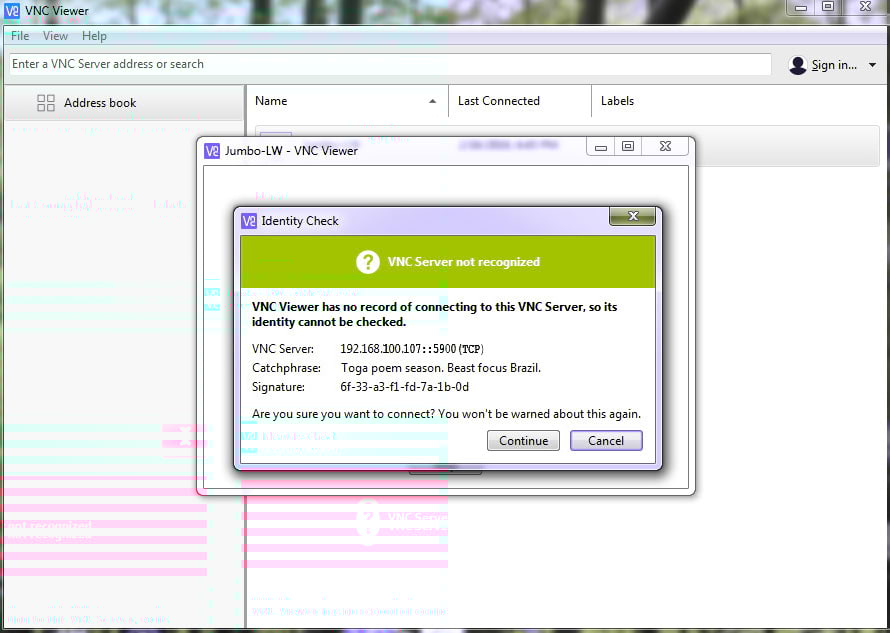Maximize the Jumbo-LW VNC Viewer window
The image size is (890, 633).
628,147
